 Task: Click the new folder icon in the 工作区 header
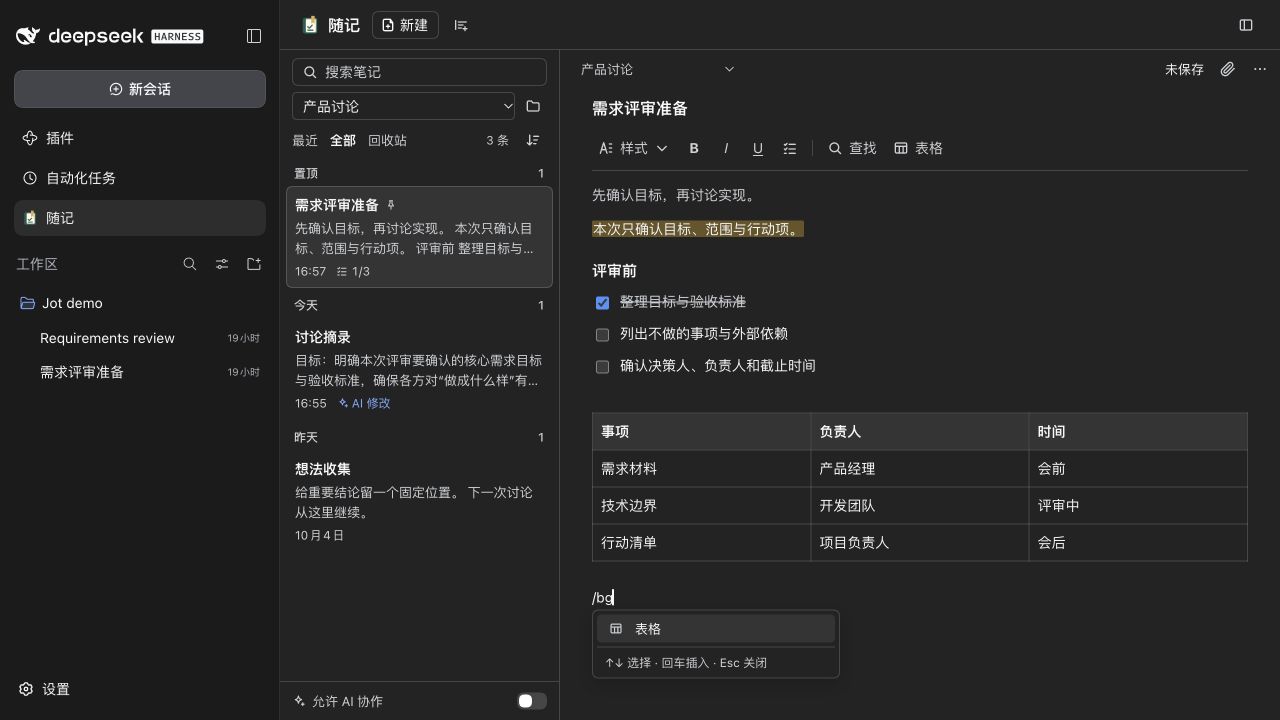(x=254, y=264)
